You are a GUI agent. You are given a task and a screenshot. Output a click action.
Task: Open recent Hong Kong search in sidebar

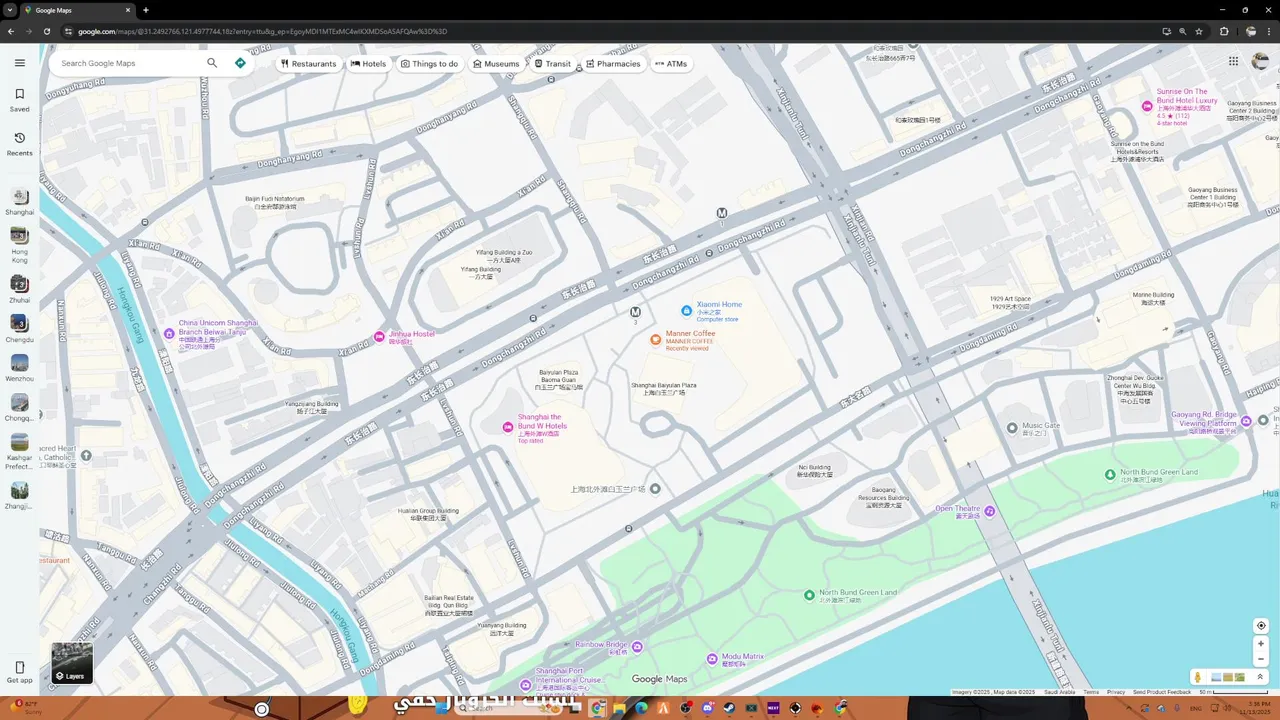point(19,243)
